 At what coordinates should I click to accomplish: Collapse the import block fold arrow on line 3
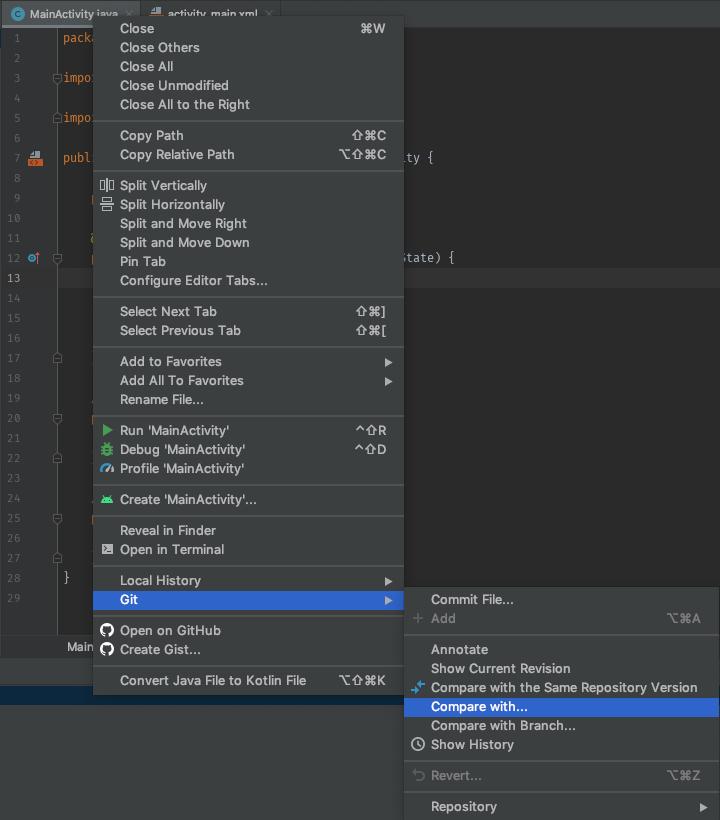click(57, 77)
